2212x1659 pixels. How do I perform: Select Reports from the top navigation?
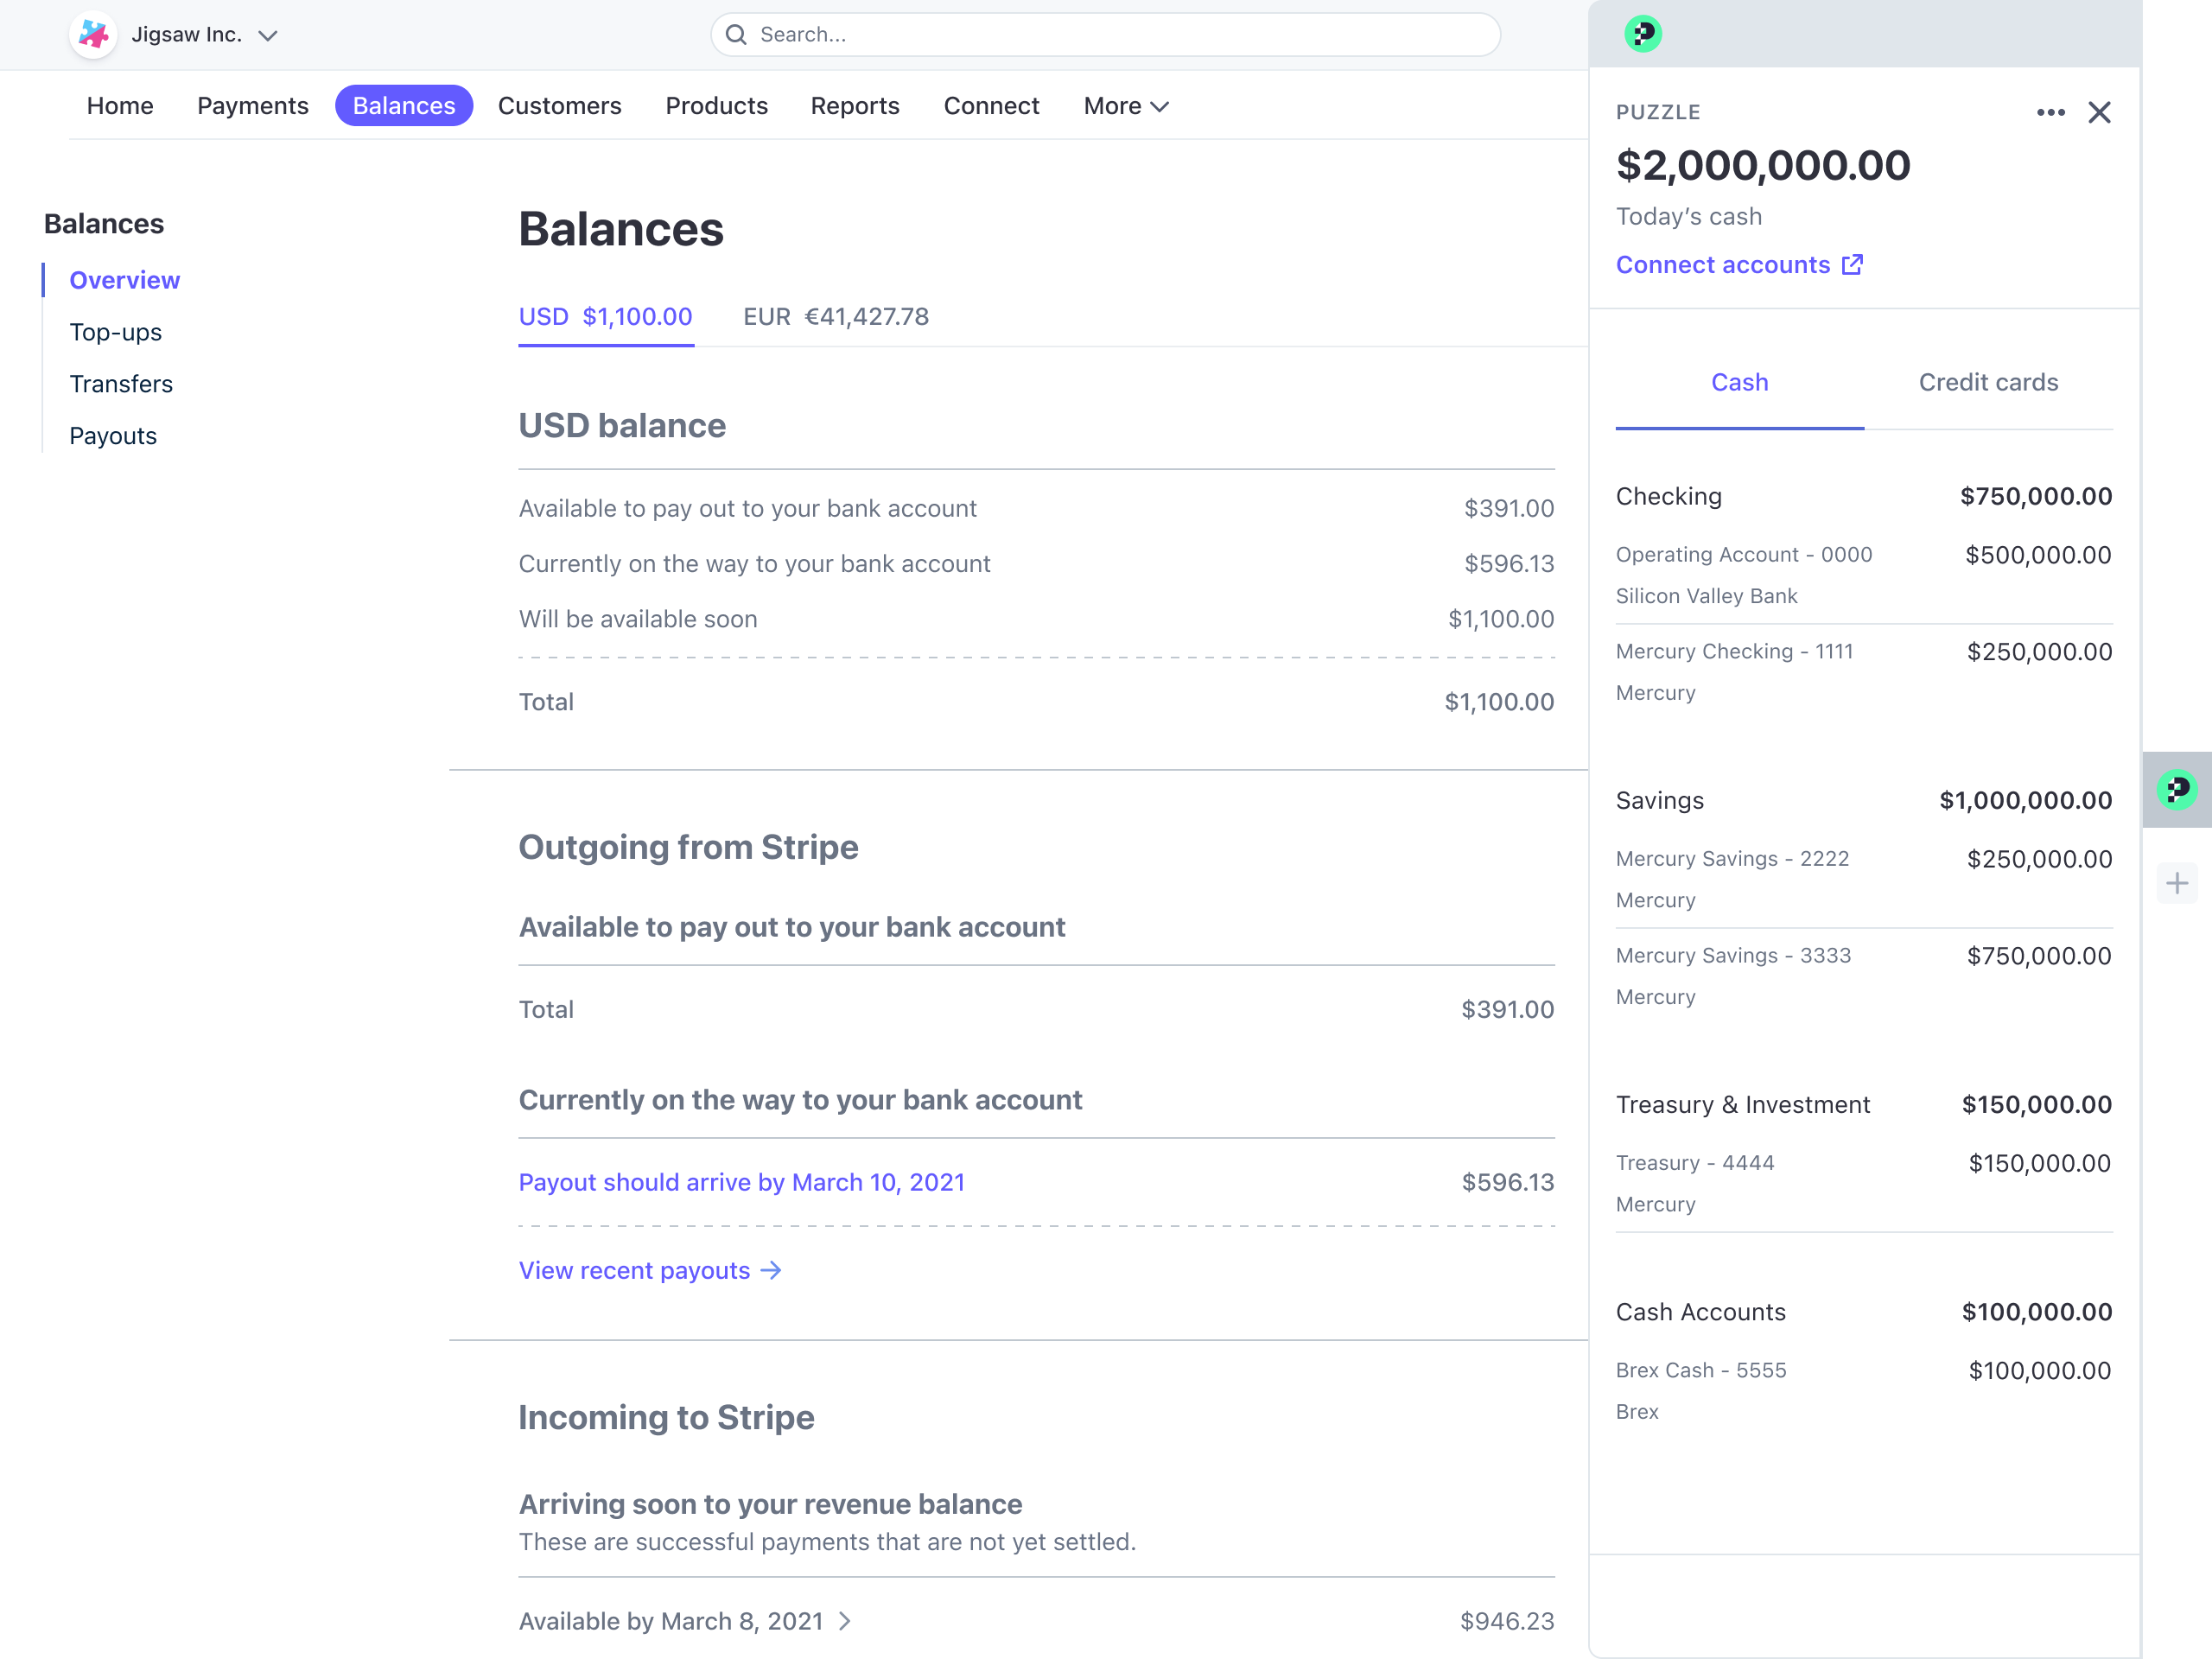point(855,106)
